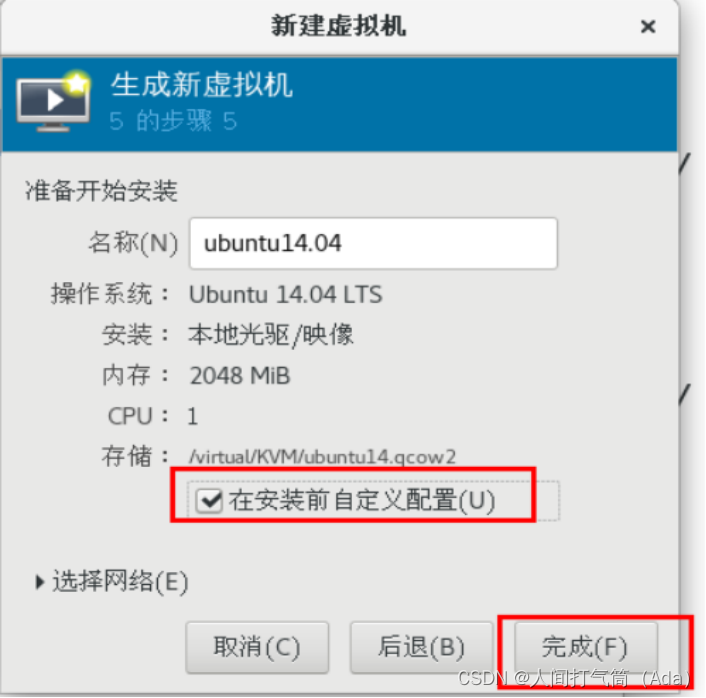This screenshot has width=706, height=698.
Task: Click the star badge on VM icon
Action: (x=77, y=83)
